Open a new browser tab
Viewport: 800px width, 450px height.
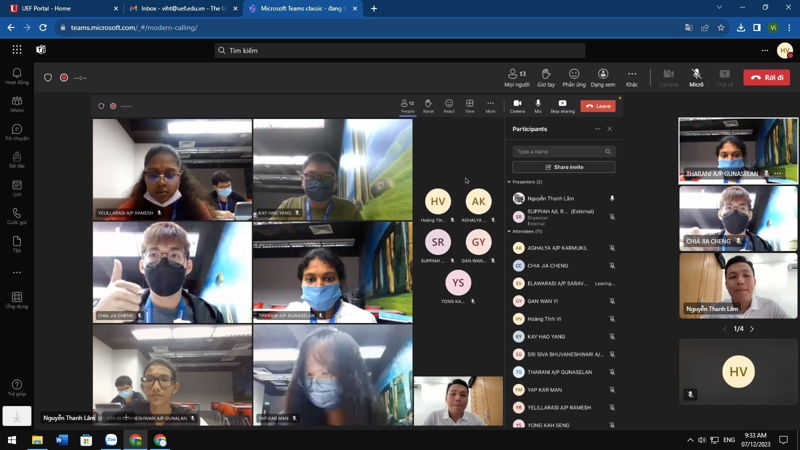pyautogui.click(x=373, y=8)
